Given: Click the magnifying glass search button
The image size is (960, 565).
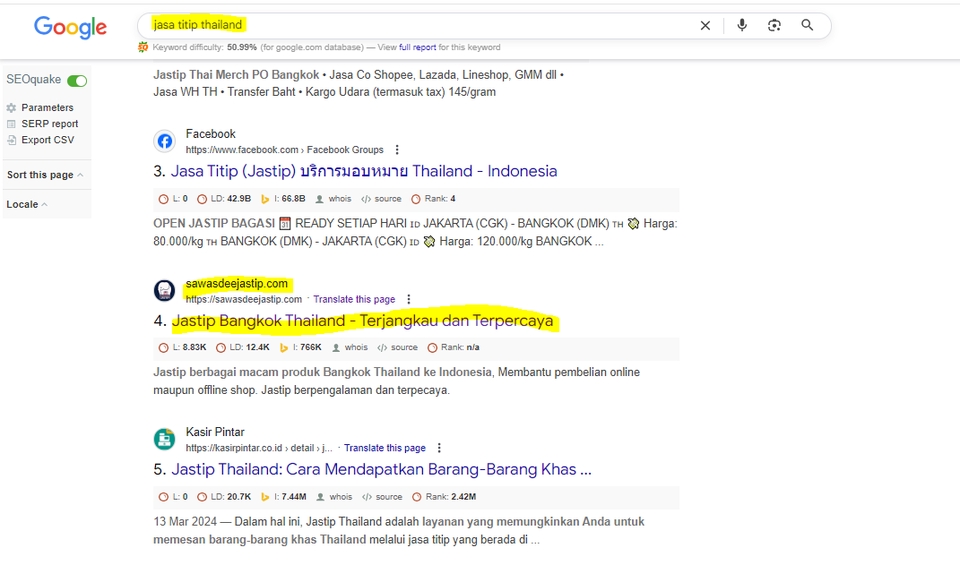Looking at the screenshot, I should [x=808, y=25].
